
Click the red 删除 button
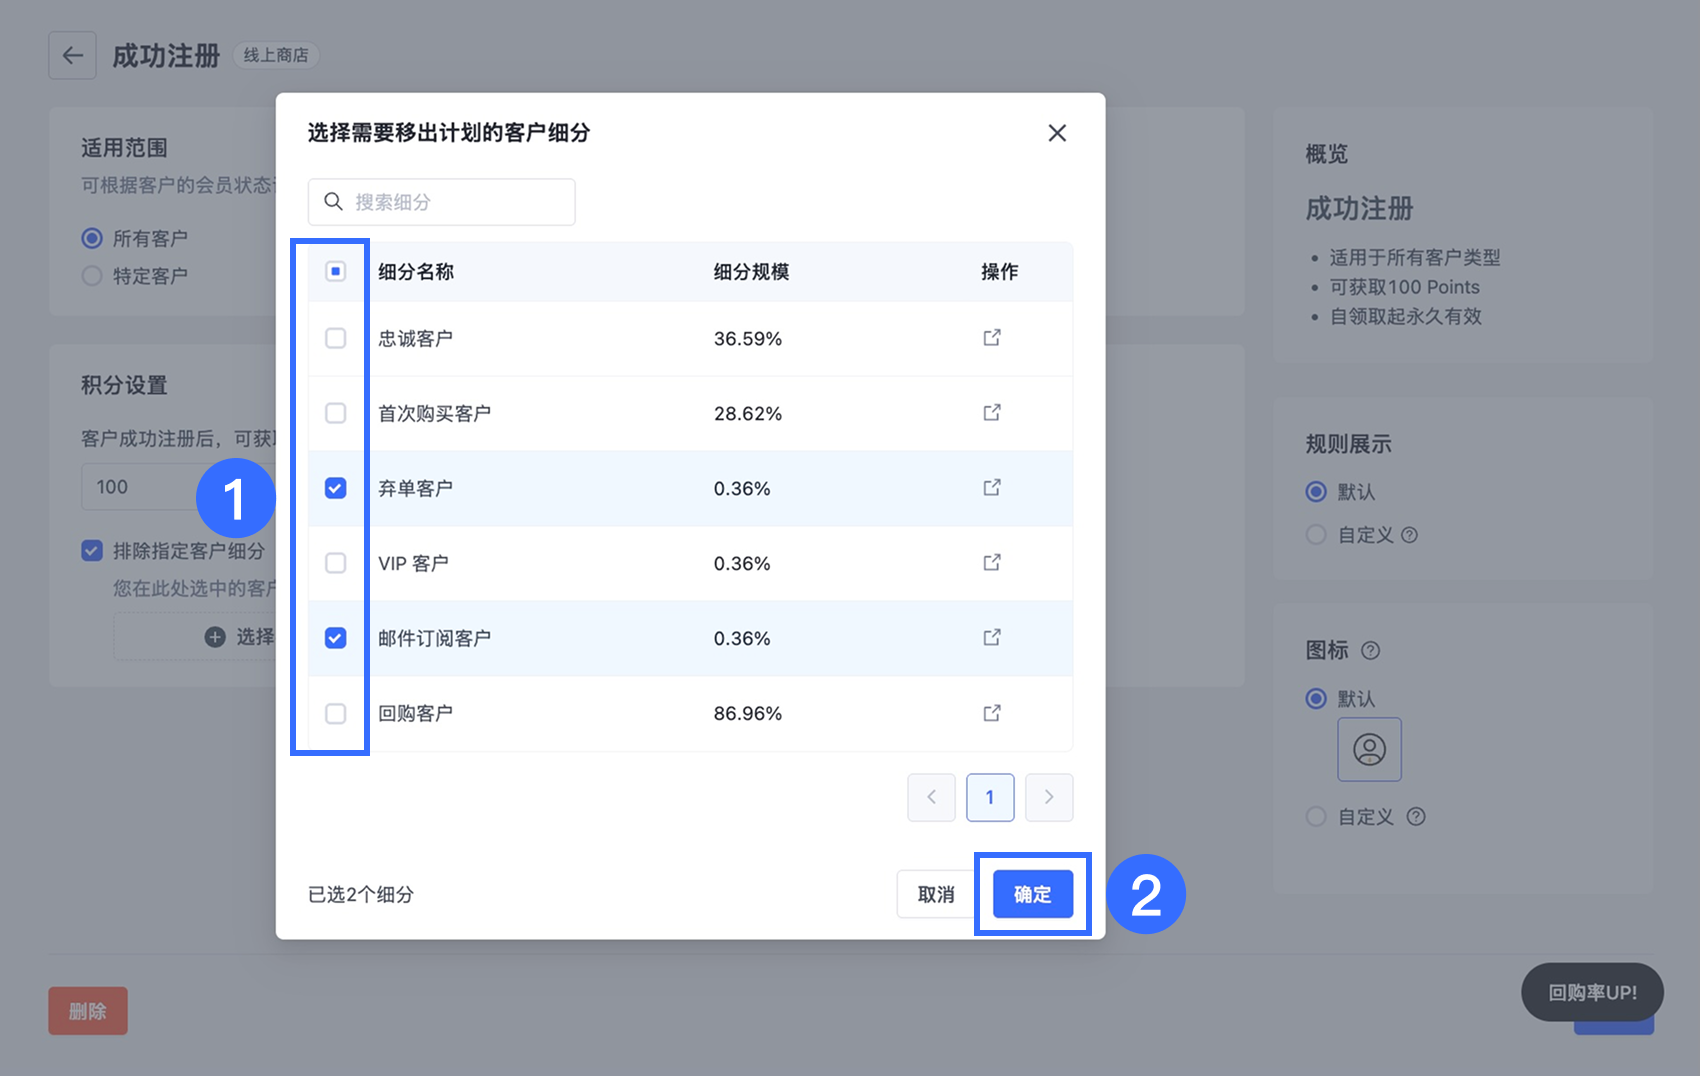[x=88, y=1011]
